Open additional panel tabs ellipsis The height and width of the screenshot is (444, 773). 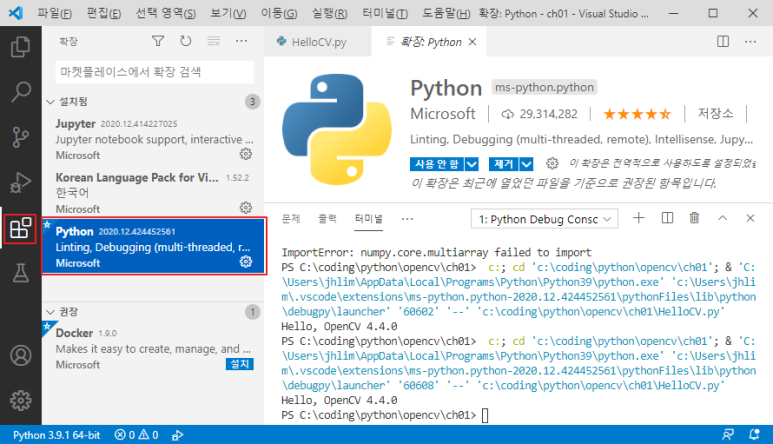click(407, 219)
